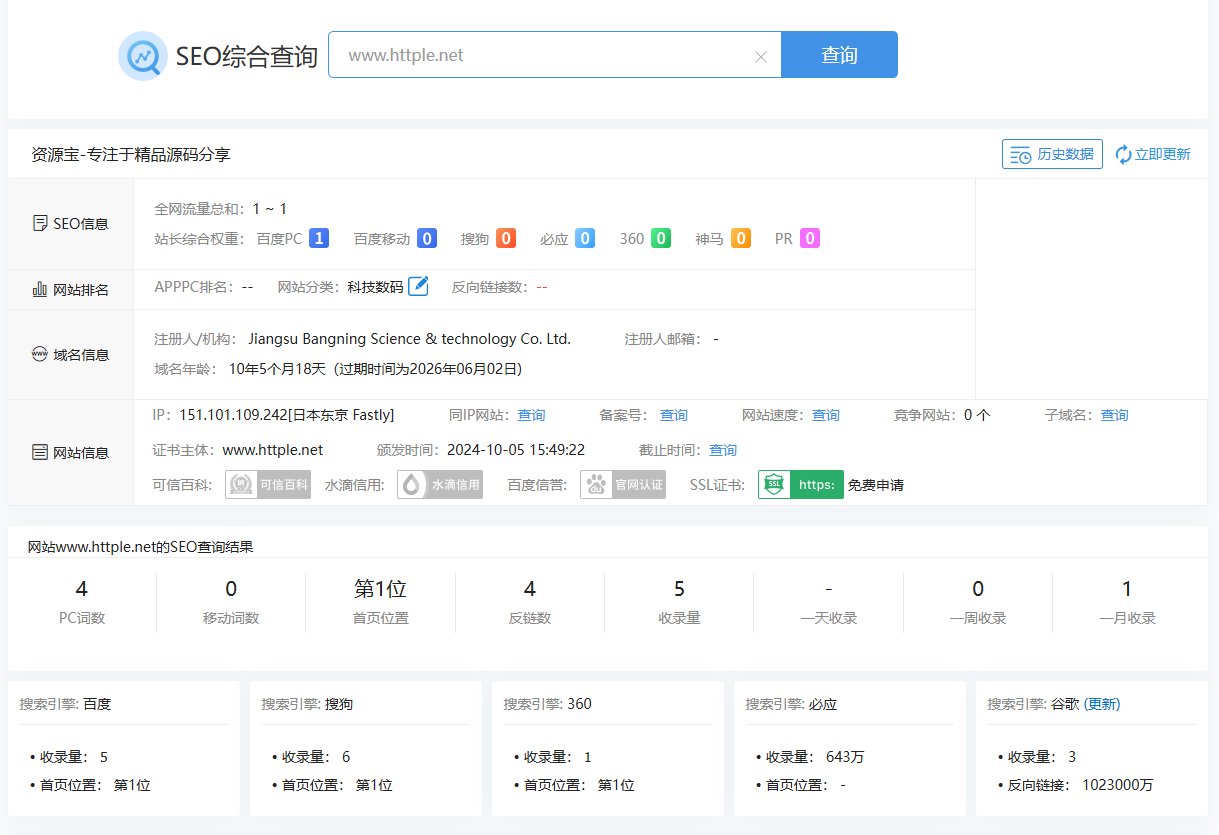Select the 网站排名 sidebar icon
The width and height of the screenshot is (1219, 835).
[41, 289]
